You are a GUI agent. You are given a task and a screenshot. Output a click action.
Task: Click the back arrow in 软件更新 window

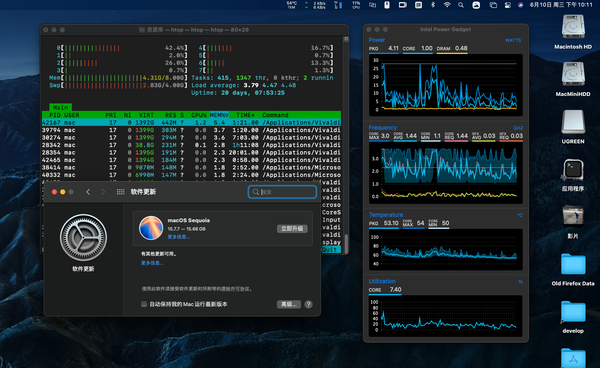point(88,192)
